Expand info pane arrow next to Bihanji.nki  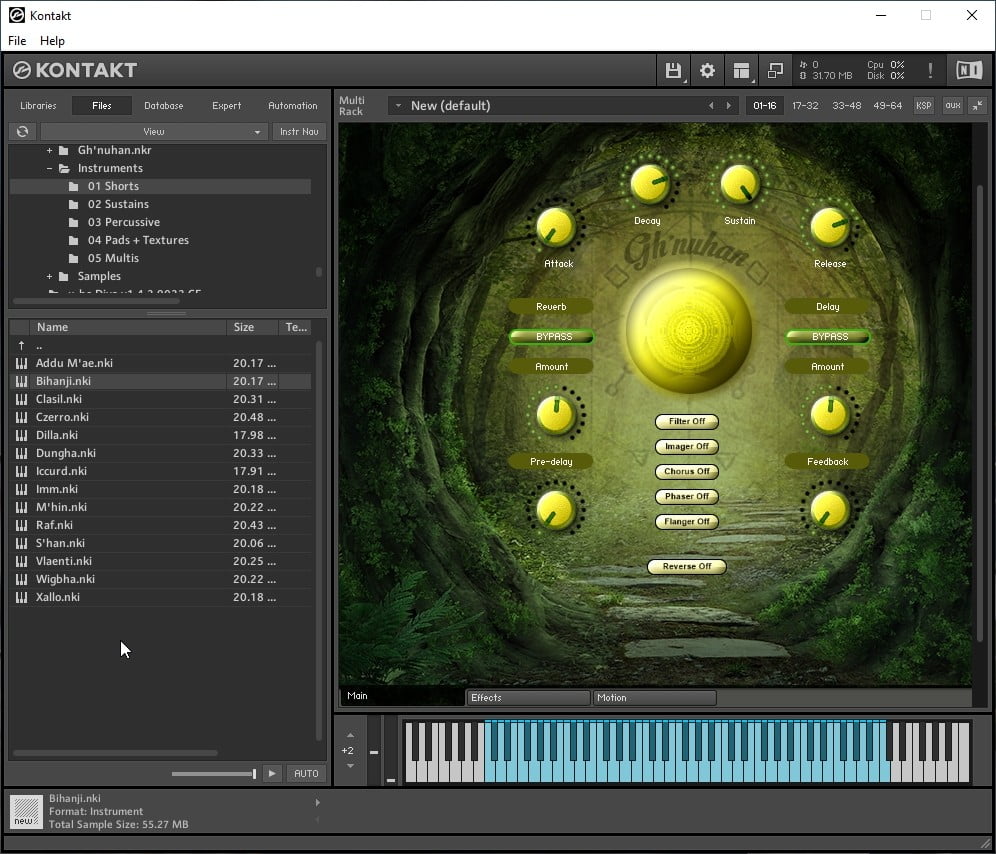tap(318, 803)
